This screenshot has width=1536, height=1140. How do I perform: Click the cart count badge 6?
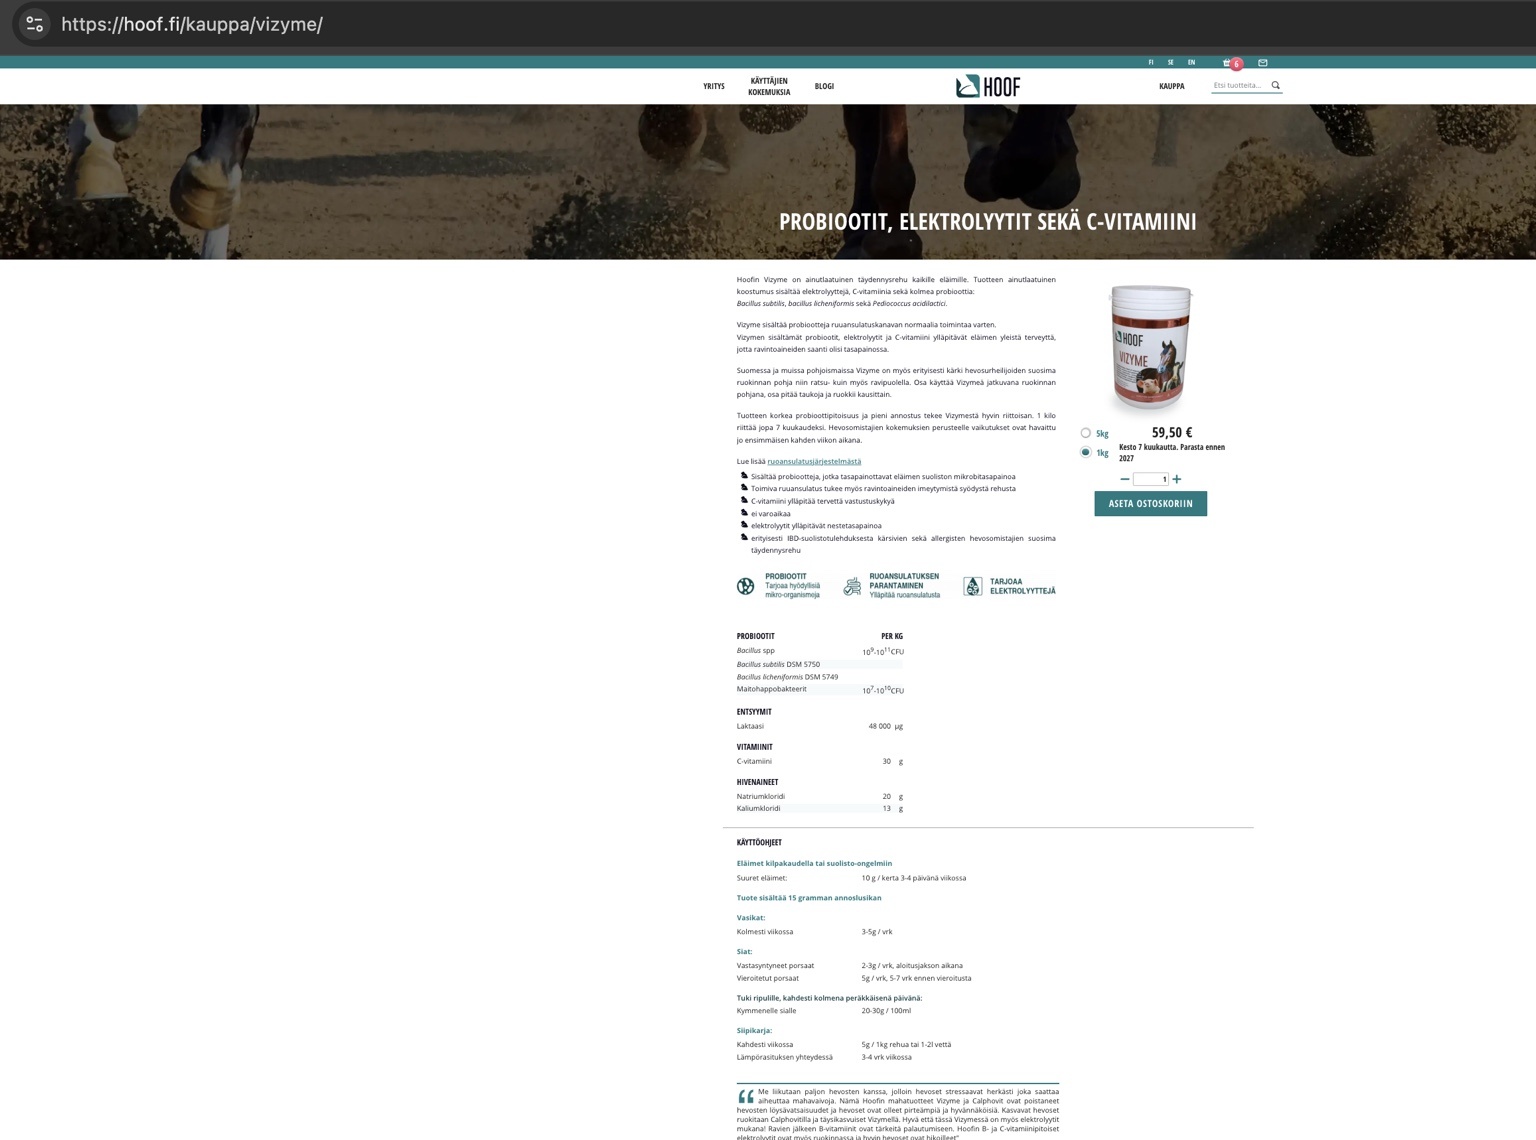point(1237,64)
